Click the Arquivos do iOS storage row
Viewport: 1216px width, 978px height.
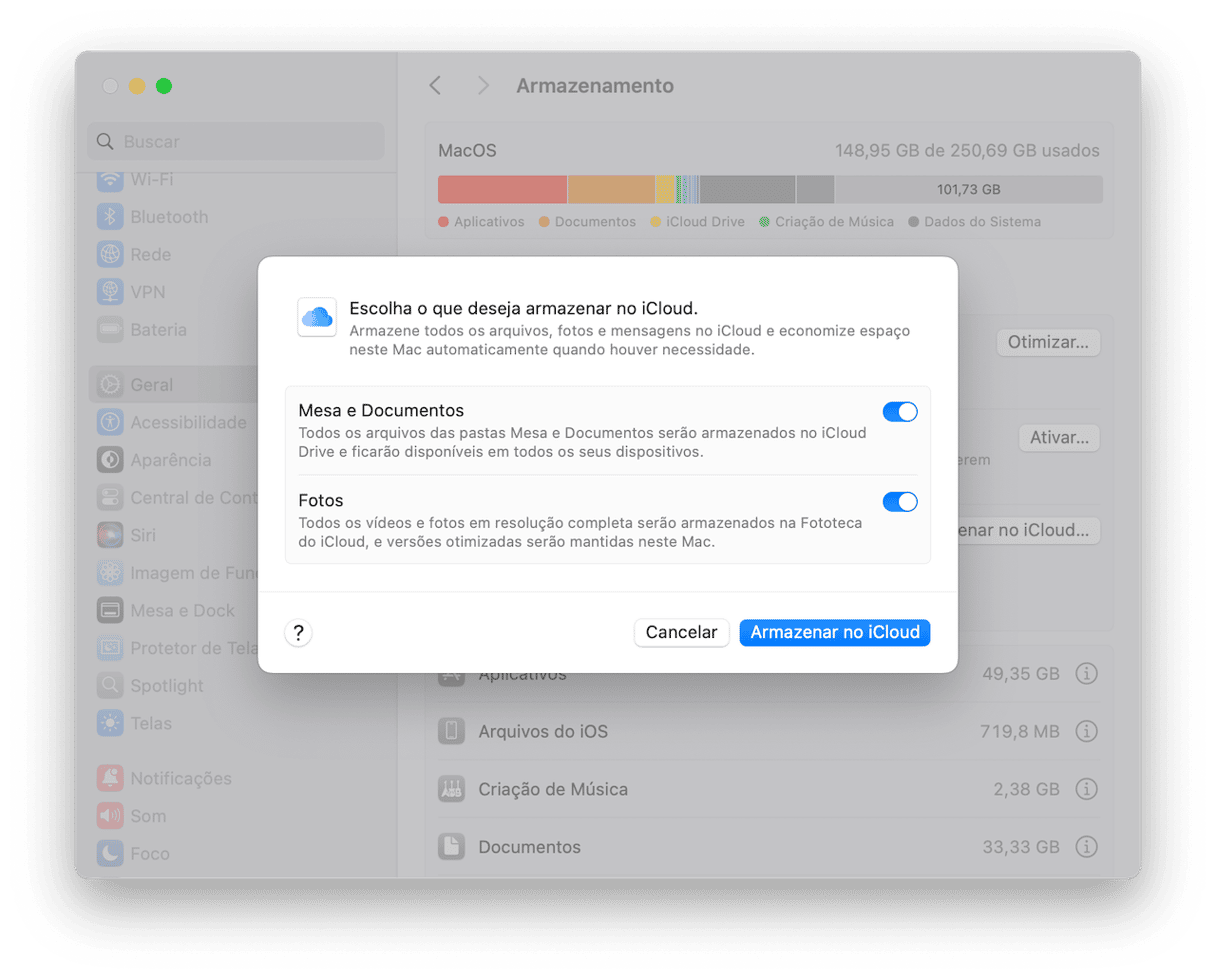pos(768,732)
